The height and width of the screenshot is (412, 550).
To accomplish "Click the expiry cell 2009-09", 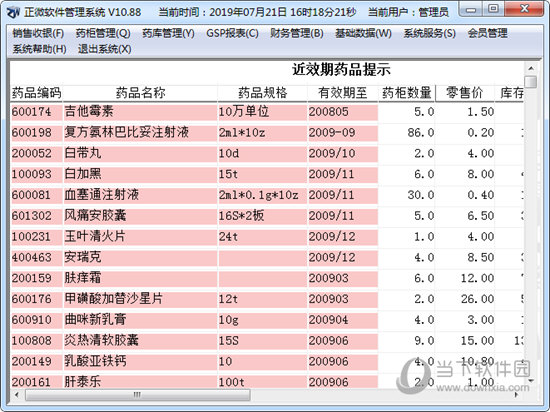I will 343,133.
